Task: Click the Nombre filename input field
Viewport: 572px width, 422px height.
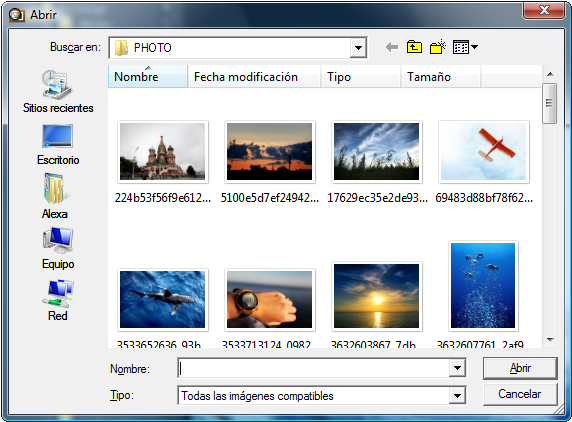Action: tap(314, 368)
